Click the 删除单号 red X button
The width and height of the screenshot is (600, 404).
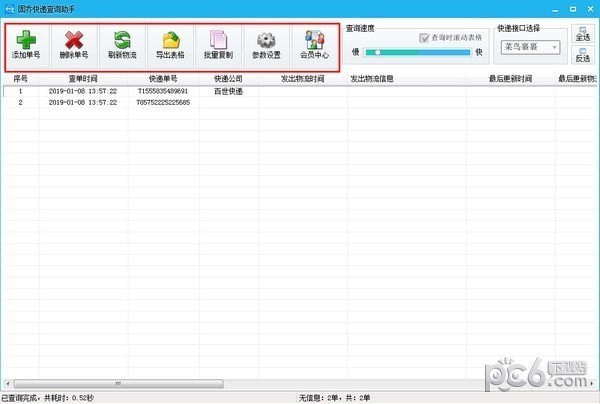74,46
